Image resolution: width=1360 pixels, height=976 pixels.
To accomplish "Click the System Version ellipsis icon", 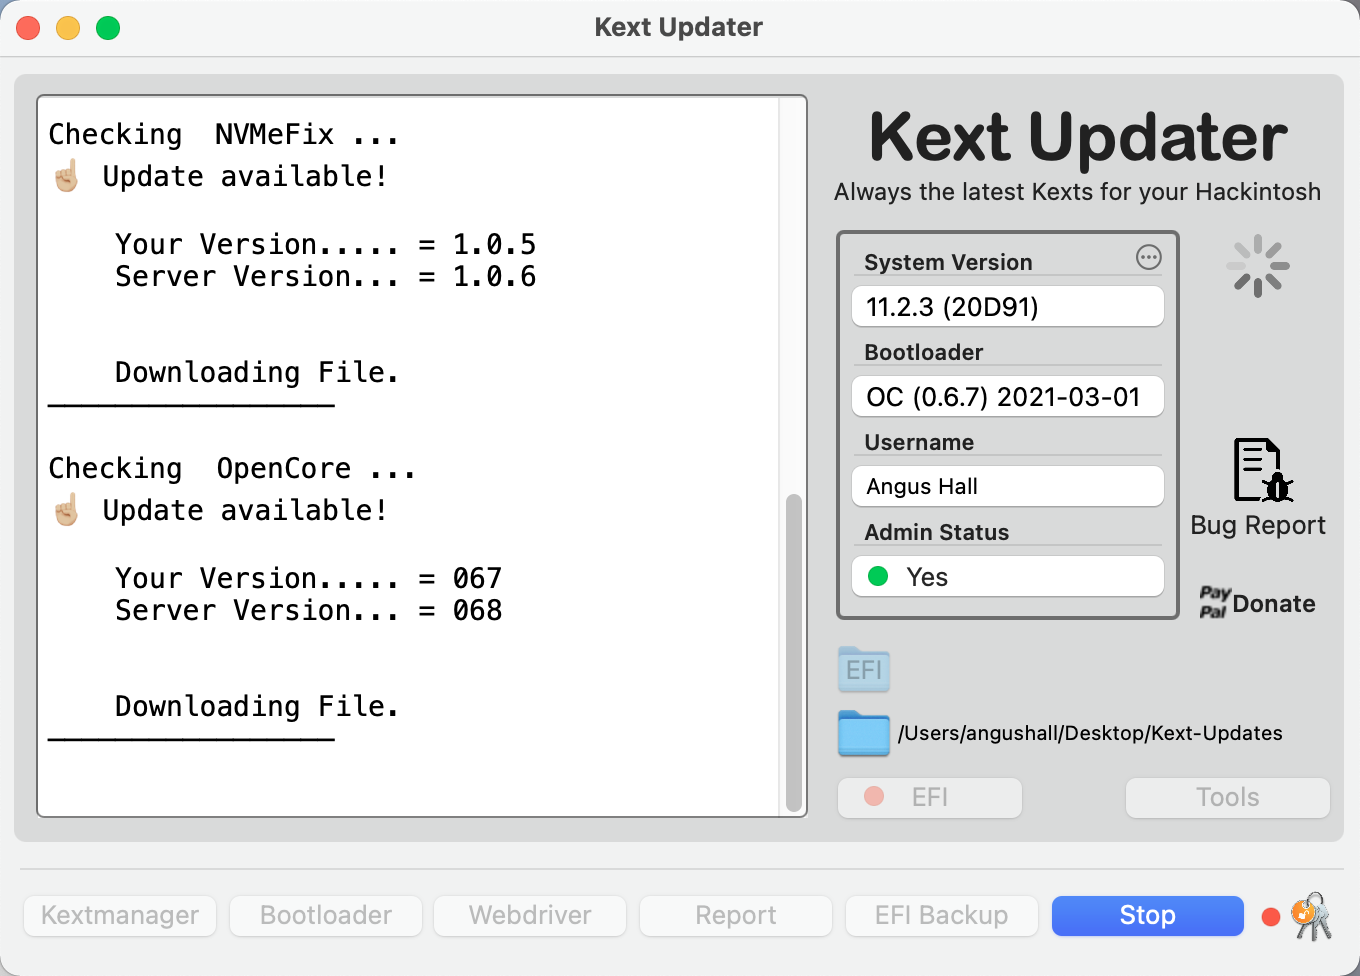I will coord(1149,257).
